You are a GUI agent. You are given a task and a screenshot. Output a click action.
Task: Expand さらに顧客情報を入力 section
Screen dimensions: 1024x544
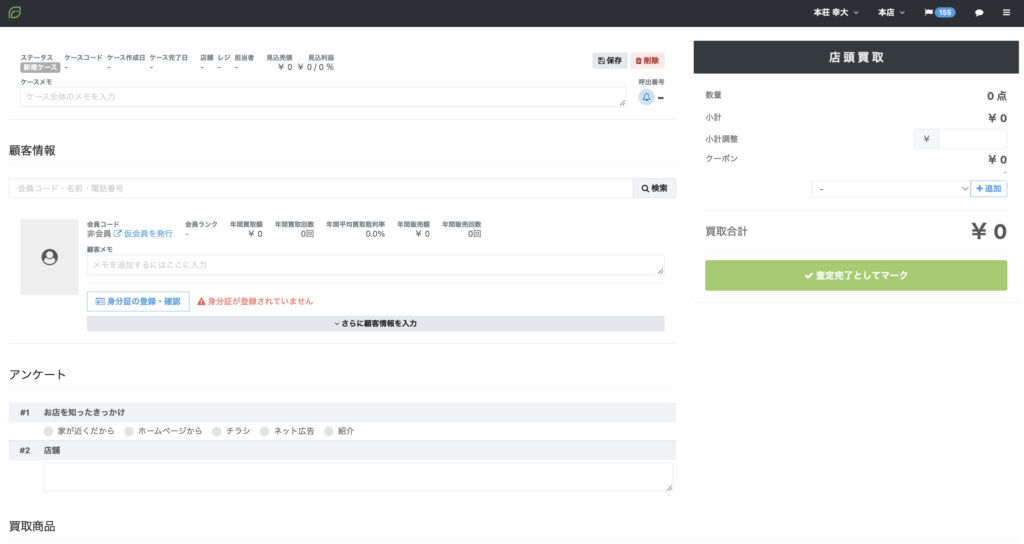(x=375, y=324)
